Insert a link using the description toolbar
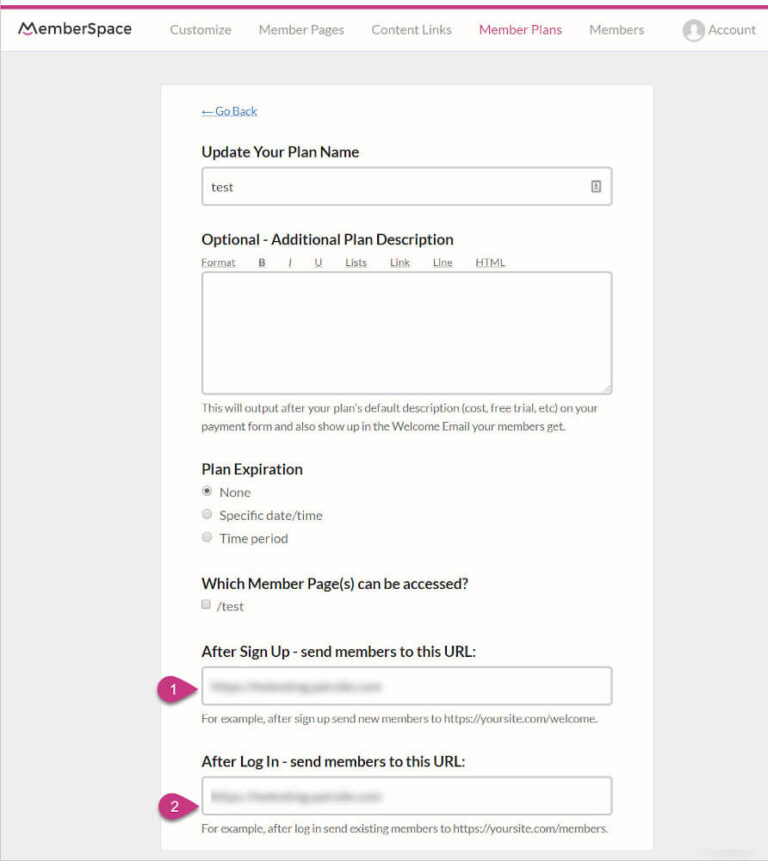 coord(399,262)
